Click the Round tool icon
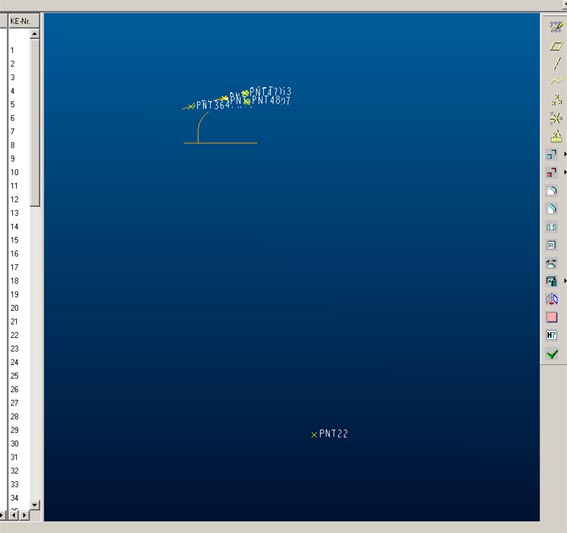The image size is (567, 533). [552, 191]
